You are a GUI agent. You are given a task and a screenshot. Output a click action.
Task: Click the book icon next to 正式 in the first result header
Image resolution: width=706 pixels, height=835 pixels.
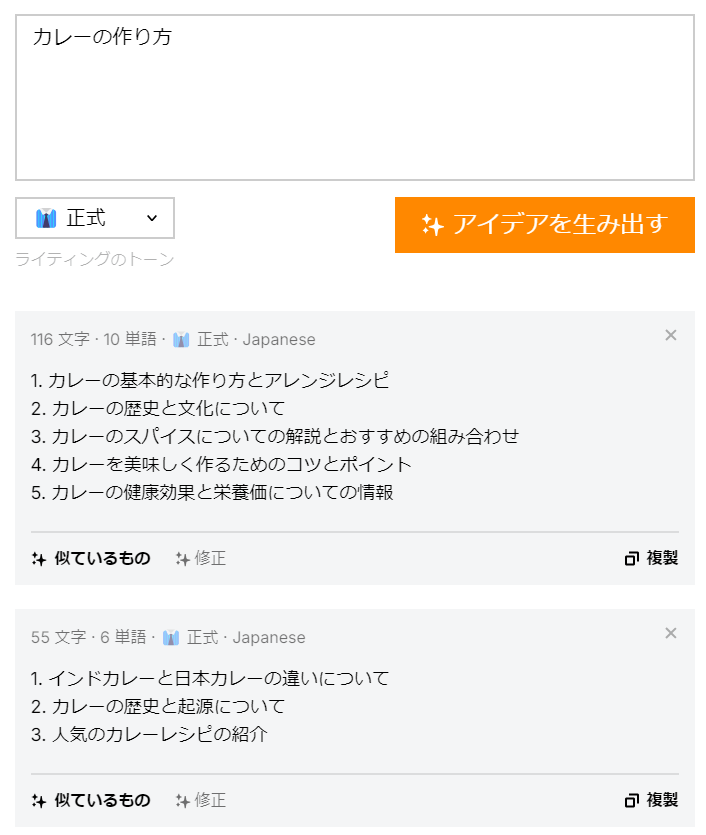[179, 339]
